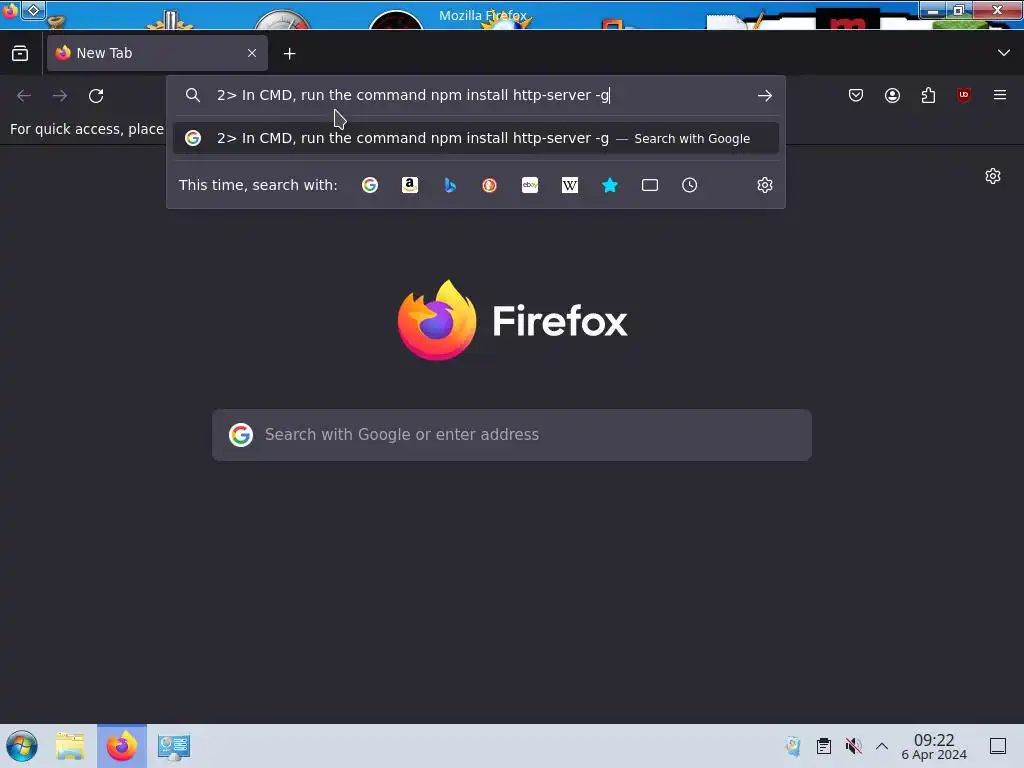Open a new tab with plus button
The width and height of the screenshot is (1024, 768).
coord(289,54)
